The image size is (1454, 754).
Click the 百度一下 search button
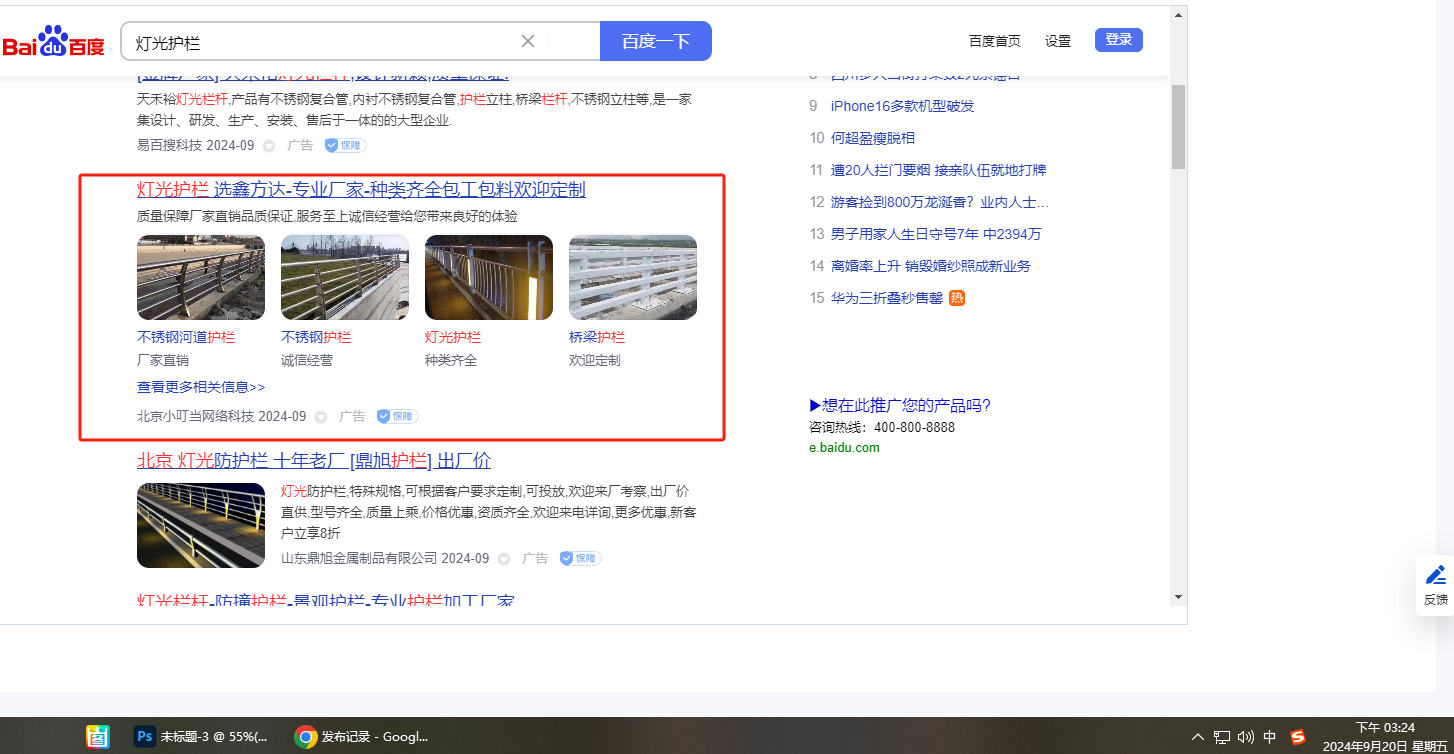[656, 41]
